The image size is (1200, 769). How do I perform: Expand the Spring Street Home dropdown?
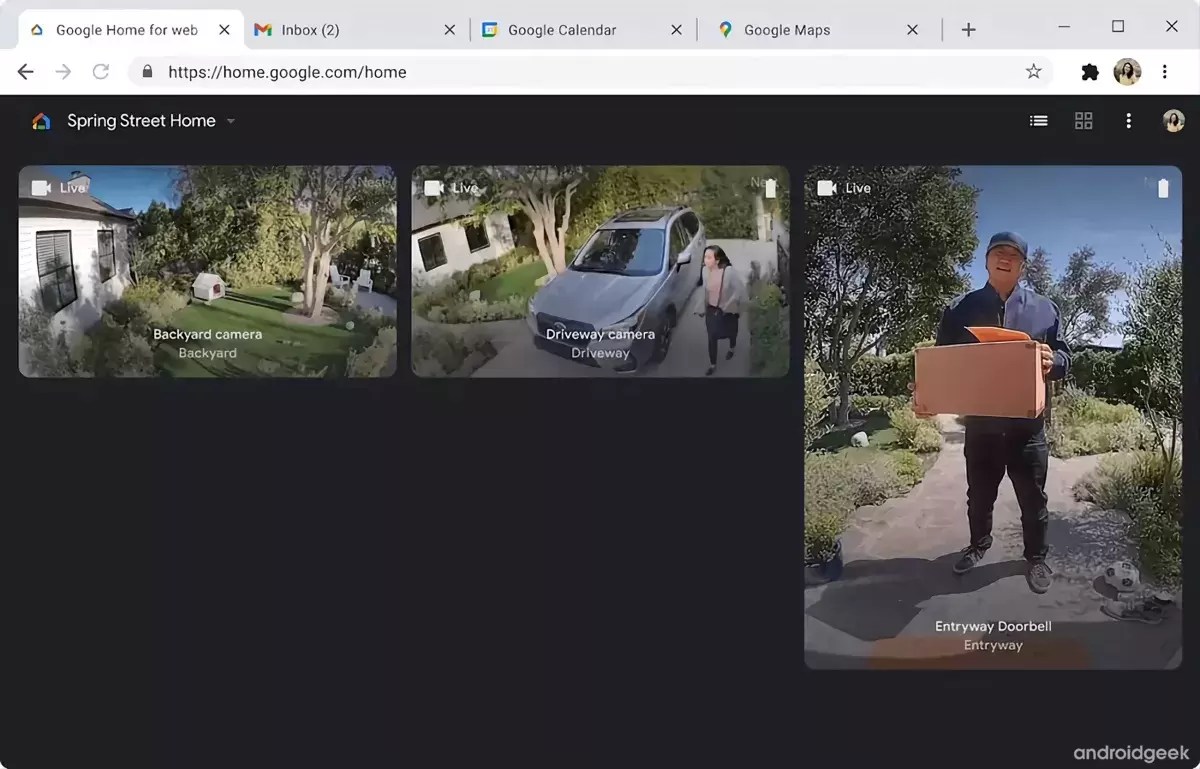tap(231, 120)
